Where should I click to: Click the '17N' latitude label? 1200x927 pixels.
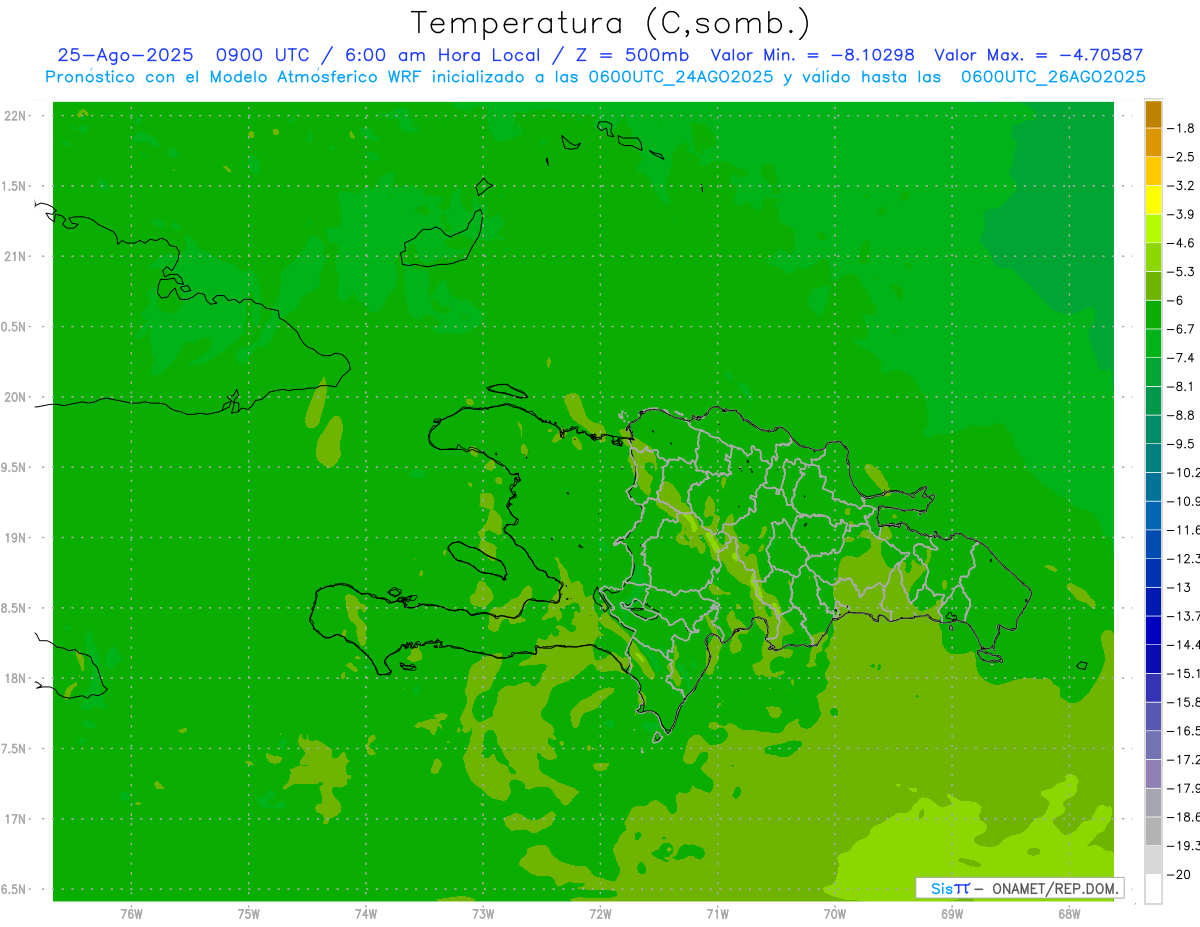click(x=17, y=819)
